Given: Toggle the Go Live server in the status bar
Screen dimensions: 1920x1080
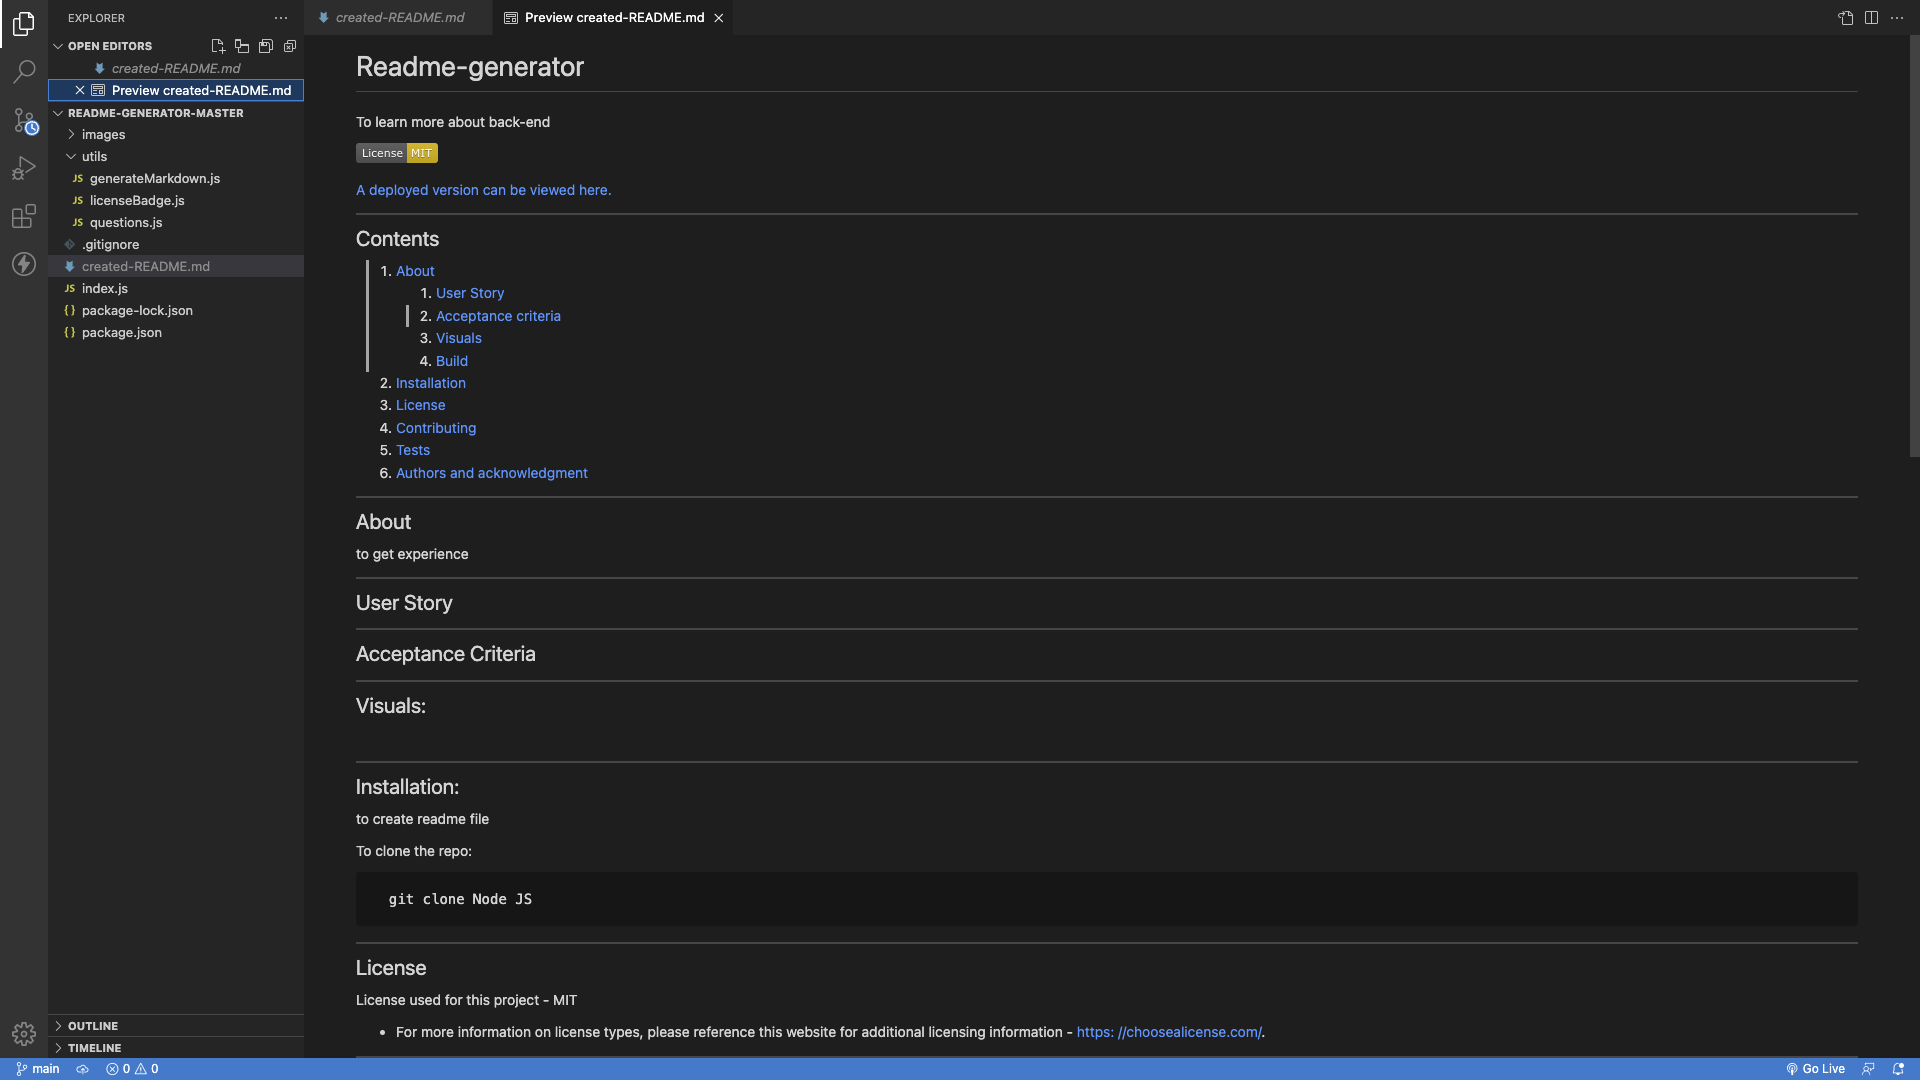Looking at the screenshot, I should [1815, 1068].
